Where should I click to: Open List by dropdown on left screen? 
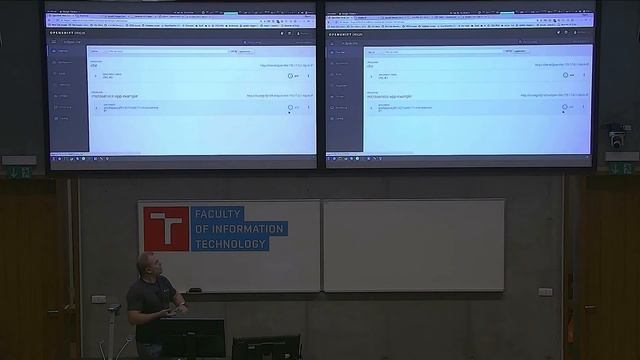[245, 51]
